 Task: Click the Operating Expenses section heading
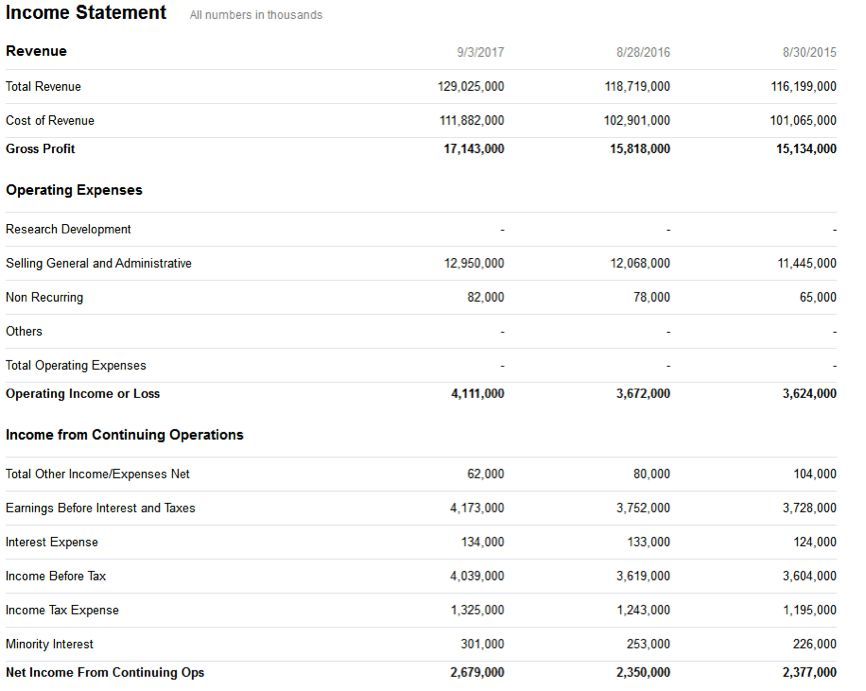74,190
